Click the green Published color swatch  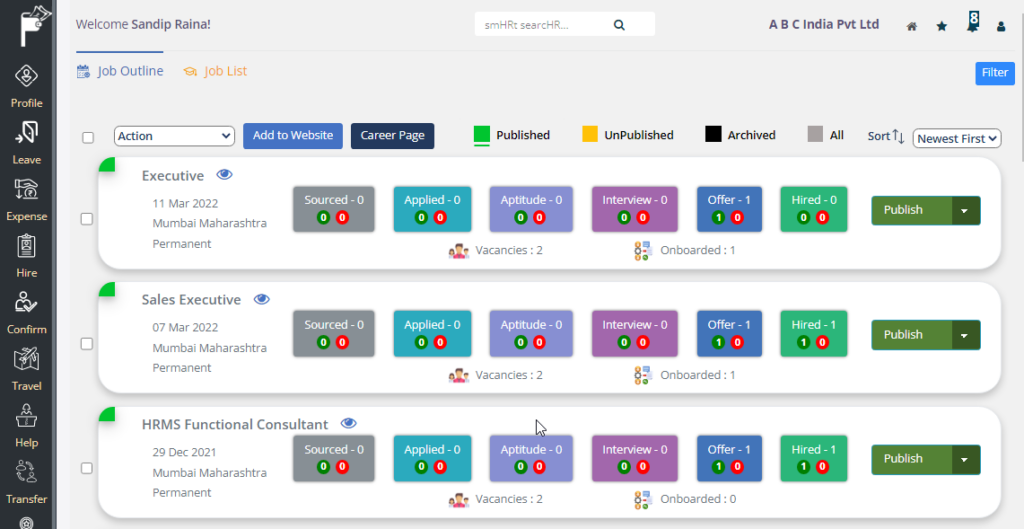[481, 134]
